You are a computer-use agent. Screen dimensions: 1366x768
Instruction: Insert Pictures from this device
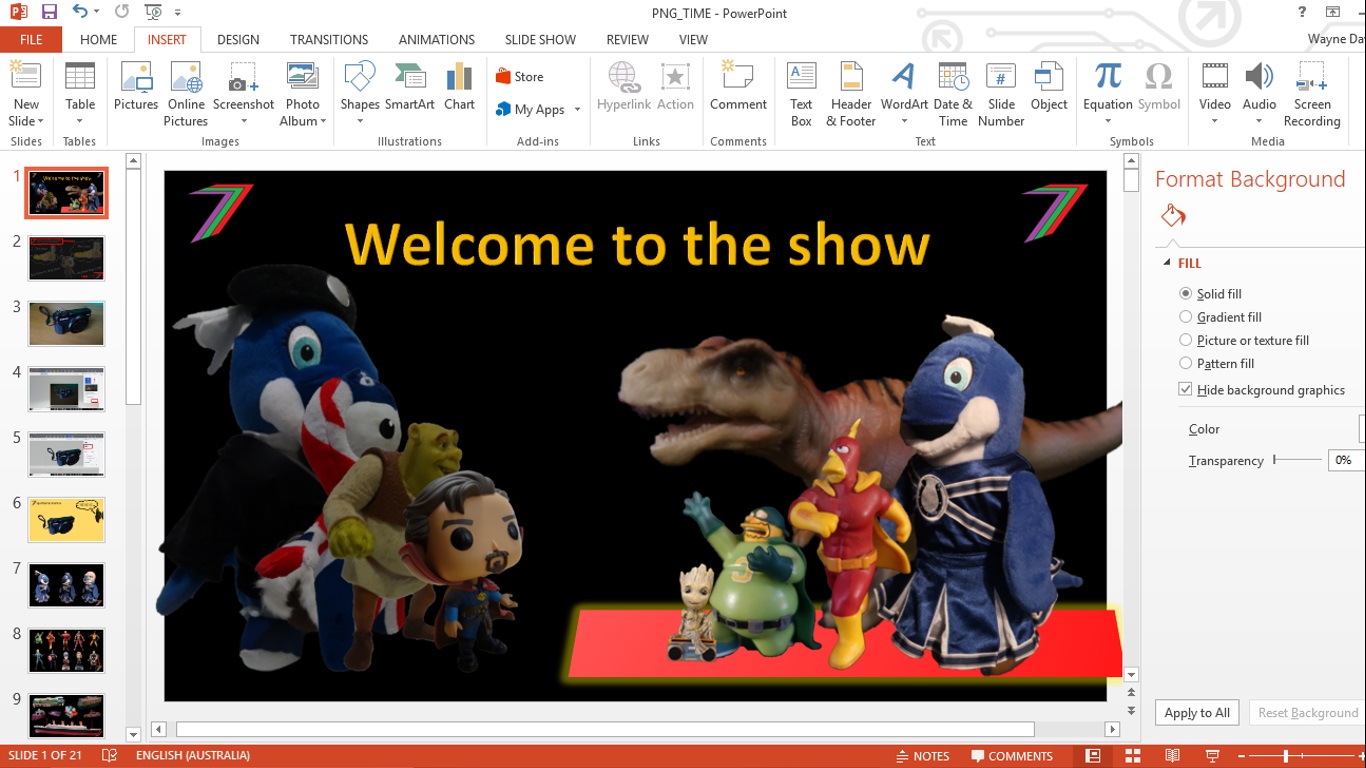point(136,87)
